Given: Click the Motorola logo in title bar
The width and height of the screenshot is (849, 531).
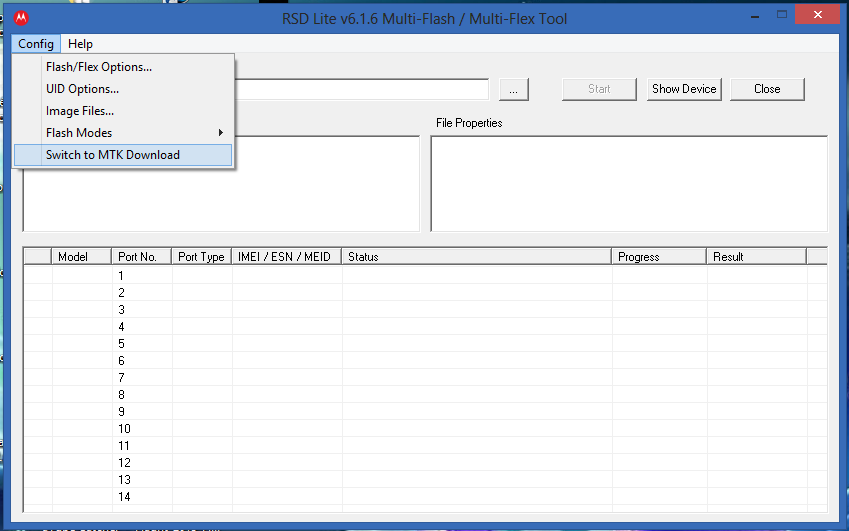Looking at the screenshot, I should (x=21, y=18).
